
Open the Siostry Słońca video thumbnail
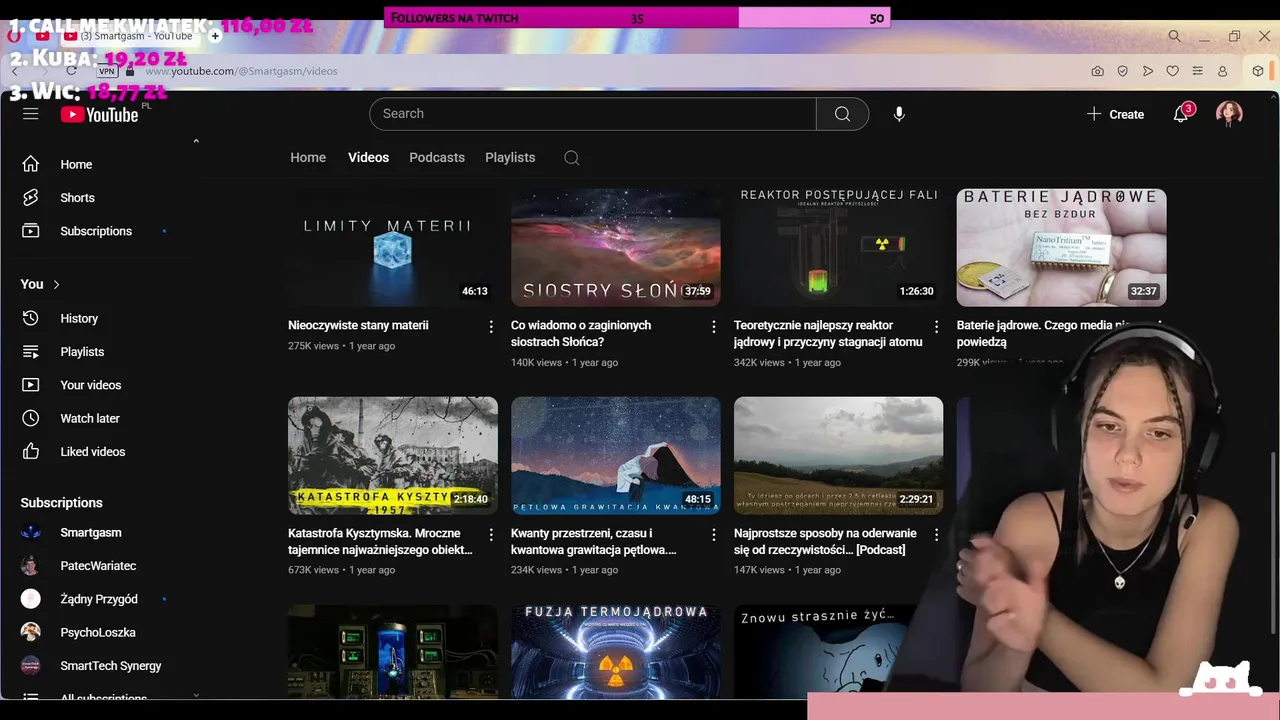pos(616,247)
